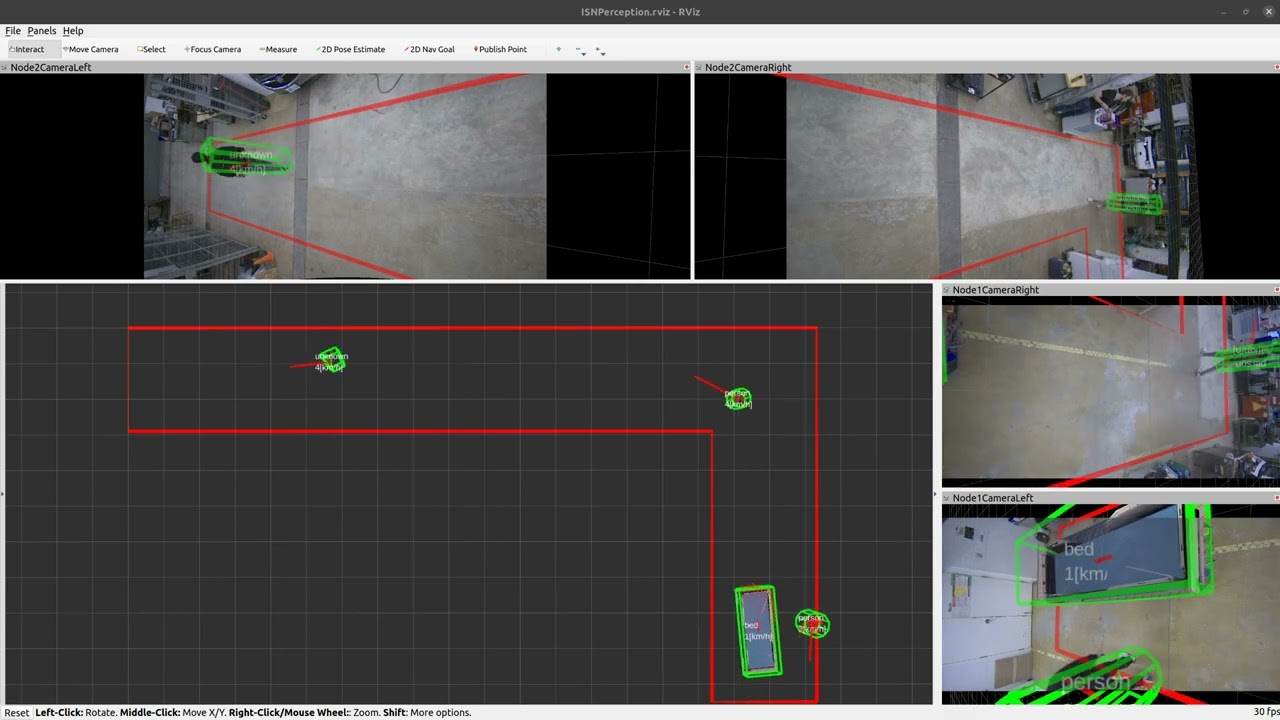Viewport: 1280px width, 720px height.
Task: Open the toolbar options dropdown
Action: pos(600,50)
